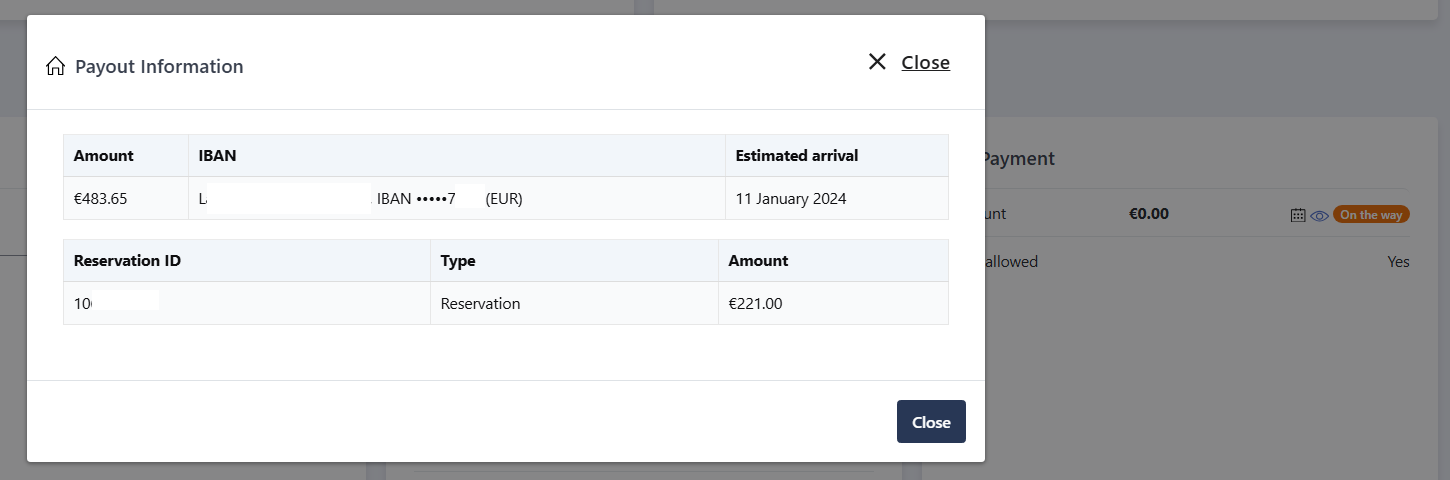Click the Payment heading behind the dialog
1450x480 pixels.
(x=1019, y=159)
